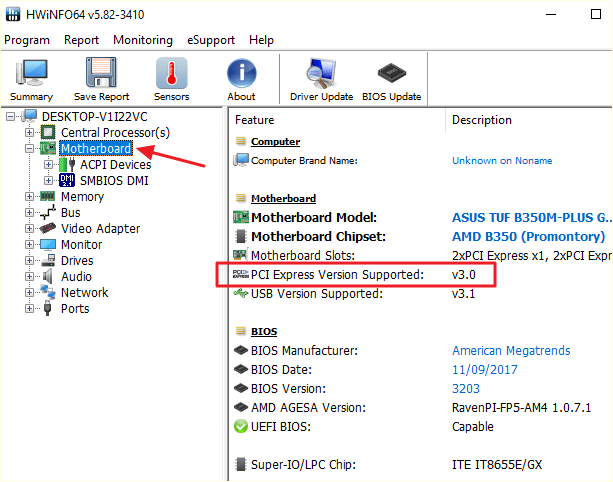Select the SMBIOS DMI tree label

(x=114, y=181)
